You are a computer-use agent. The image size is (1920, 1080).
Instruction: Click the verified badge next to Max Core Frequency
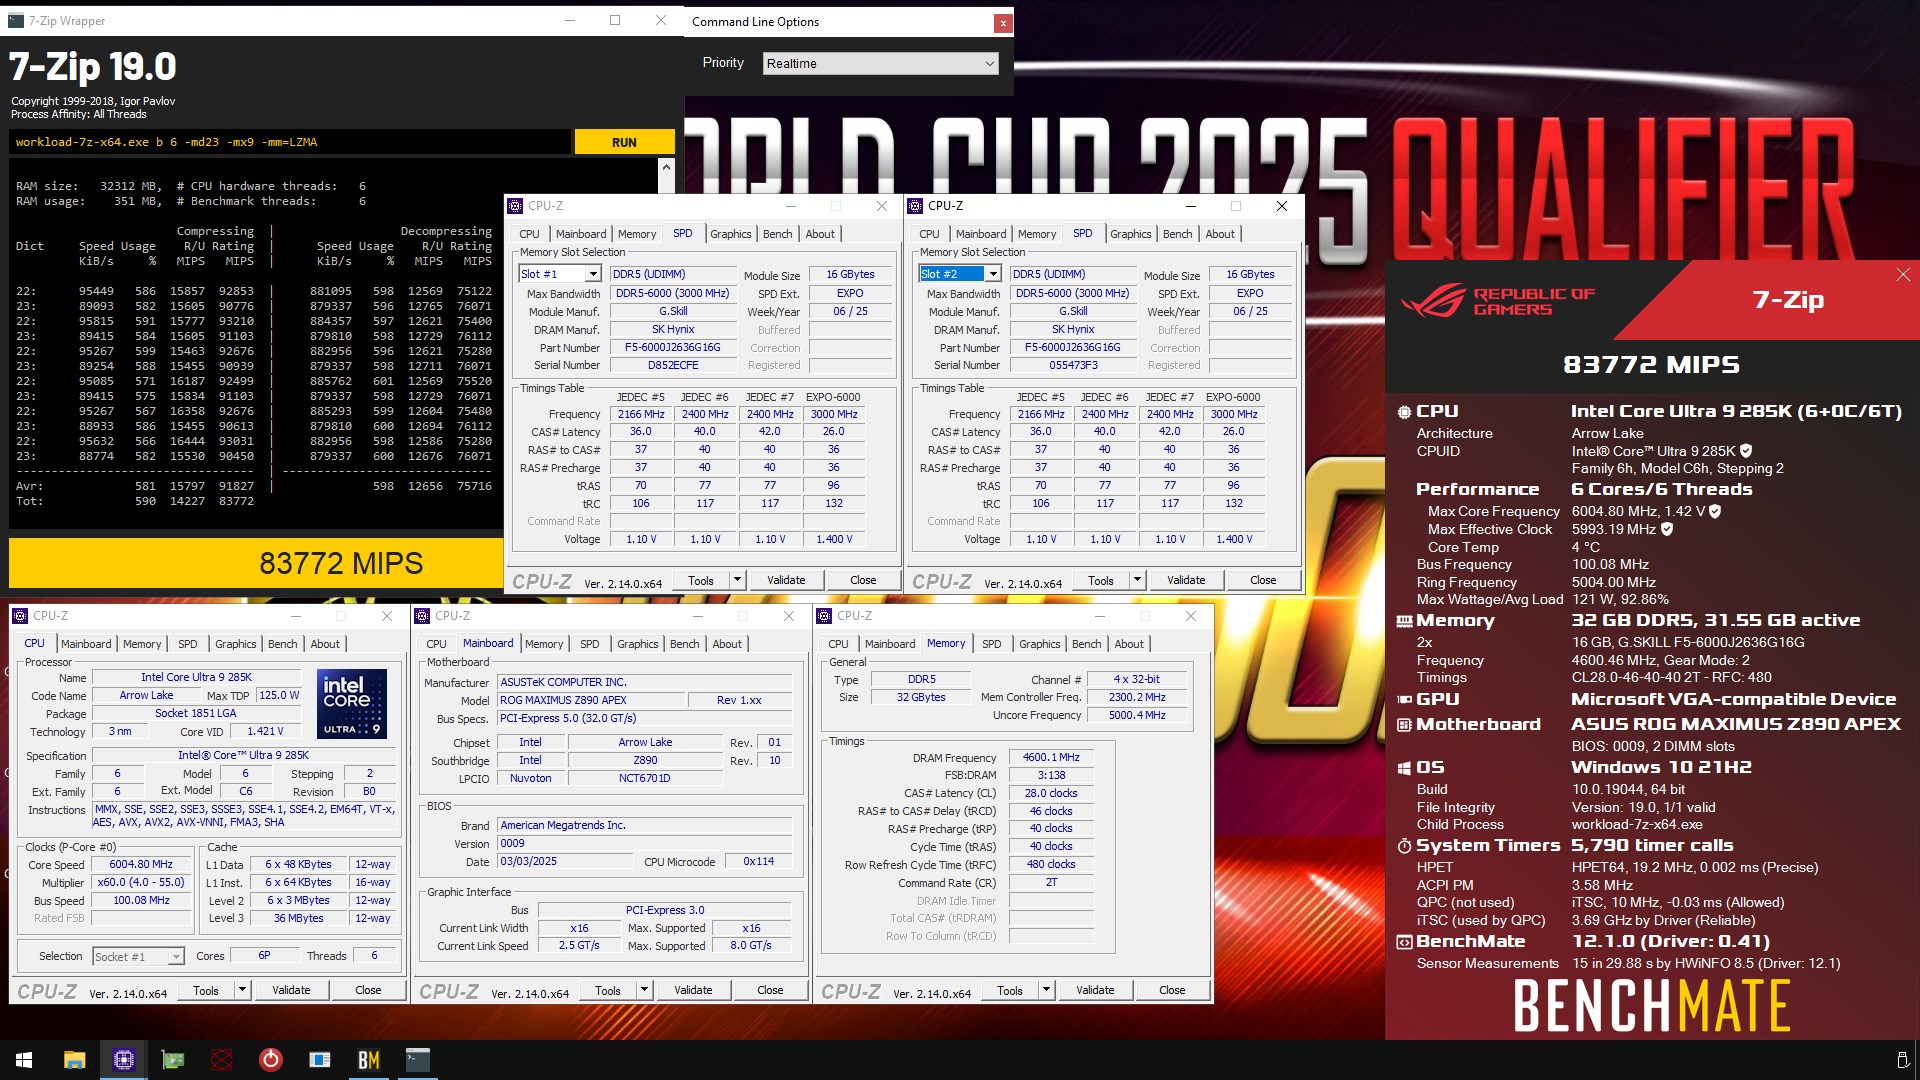[1715, 511]
